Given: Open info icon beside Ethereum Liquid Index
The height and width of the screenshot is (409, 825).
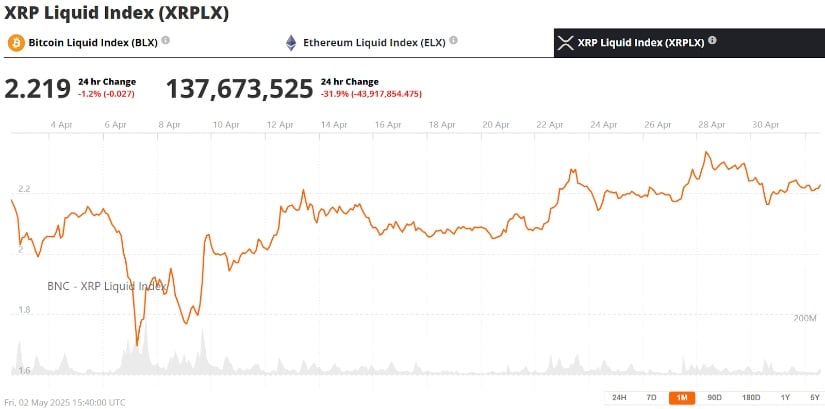Looking at the screenshot, I should 453,41.
